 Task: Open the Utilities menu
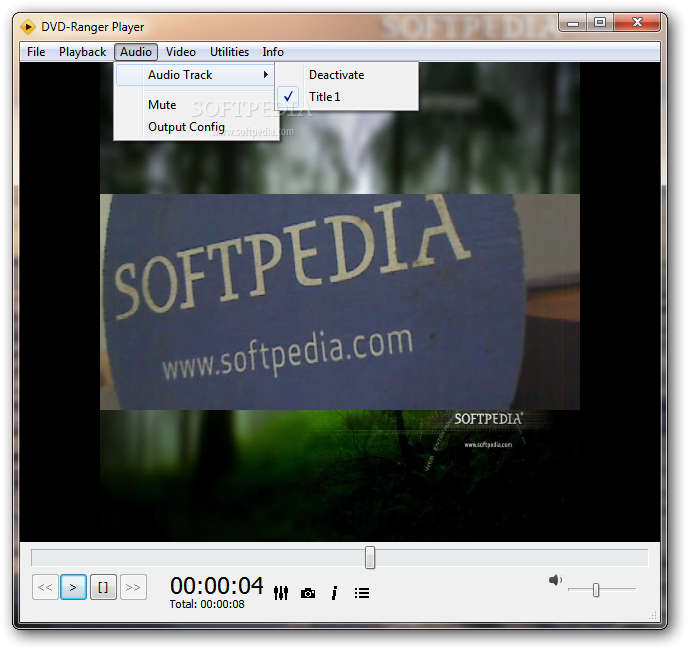pos(229,52)
